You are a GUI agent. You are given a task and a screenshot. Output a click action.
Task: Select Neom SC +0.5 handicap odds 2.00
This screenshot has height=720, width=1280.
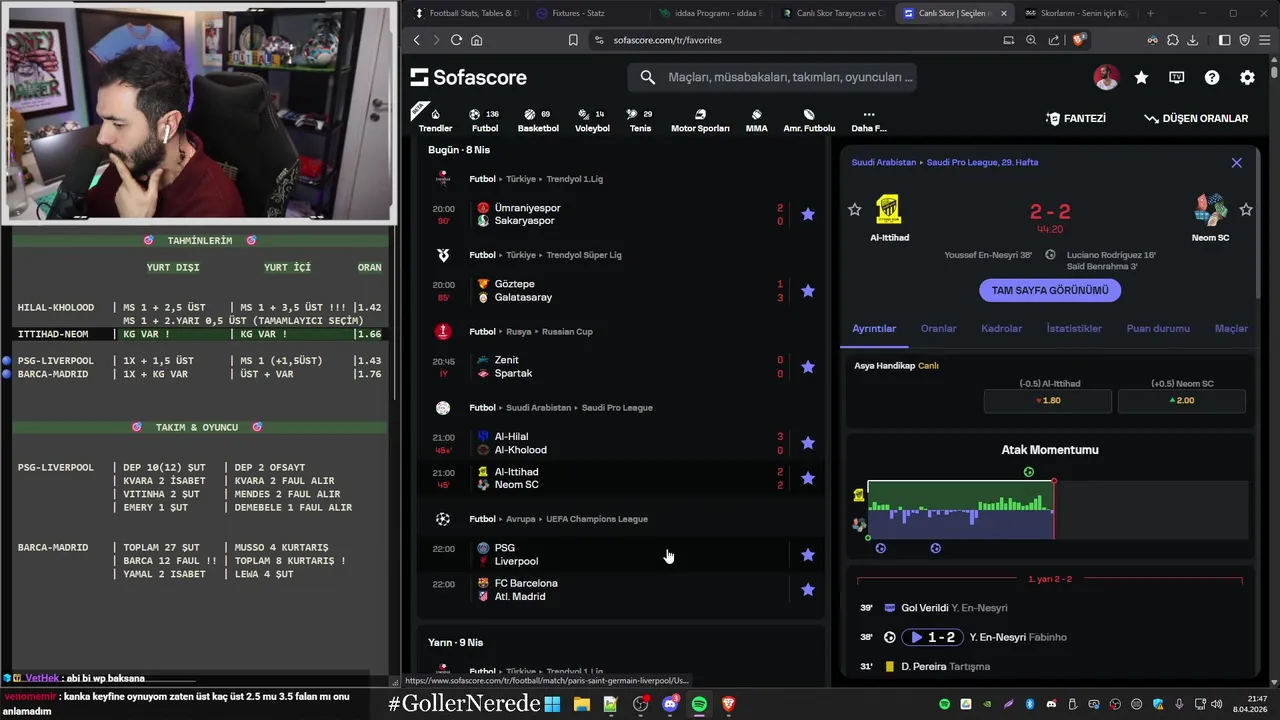tap(1182, 400)
